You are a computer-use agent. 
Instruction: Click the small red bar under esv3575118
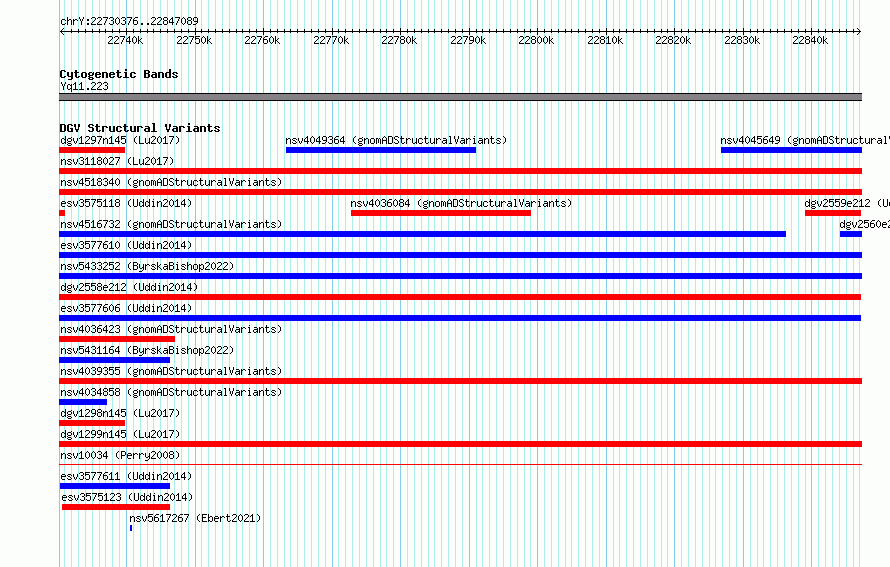tap(62, 213)
